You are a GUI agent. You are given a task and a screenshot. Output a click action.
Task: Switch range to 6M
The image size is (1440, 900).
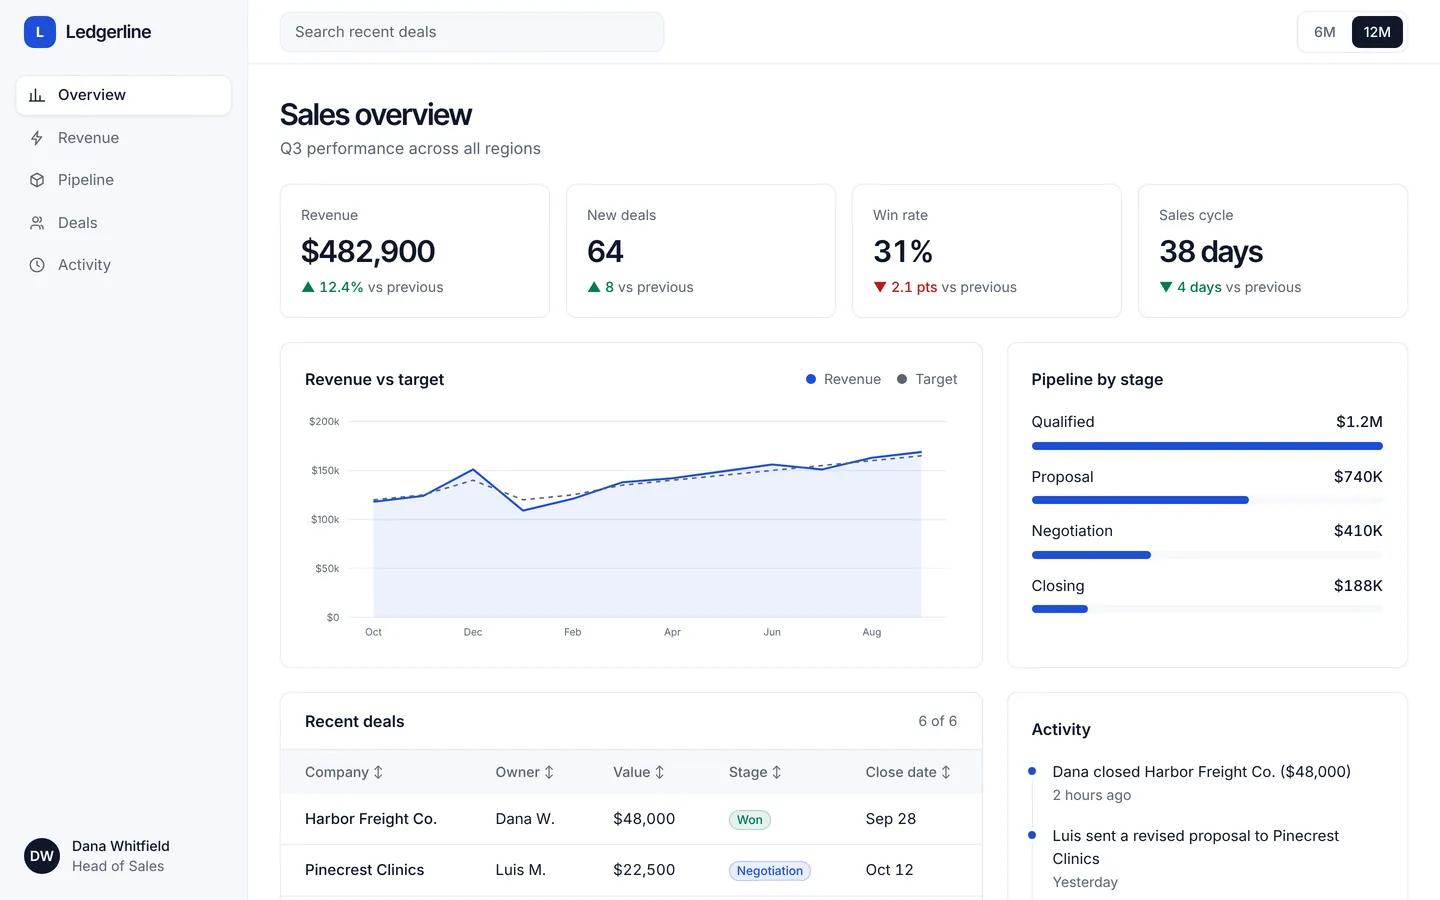click(x=1325, y=32)
